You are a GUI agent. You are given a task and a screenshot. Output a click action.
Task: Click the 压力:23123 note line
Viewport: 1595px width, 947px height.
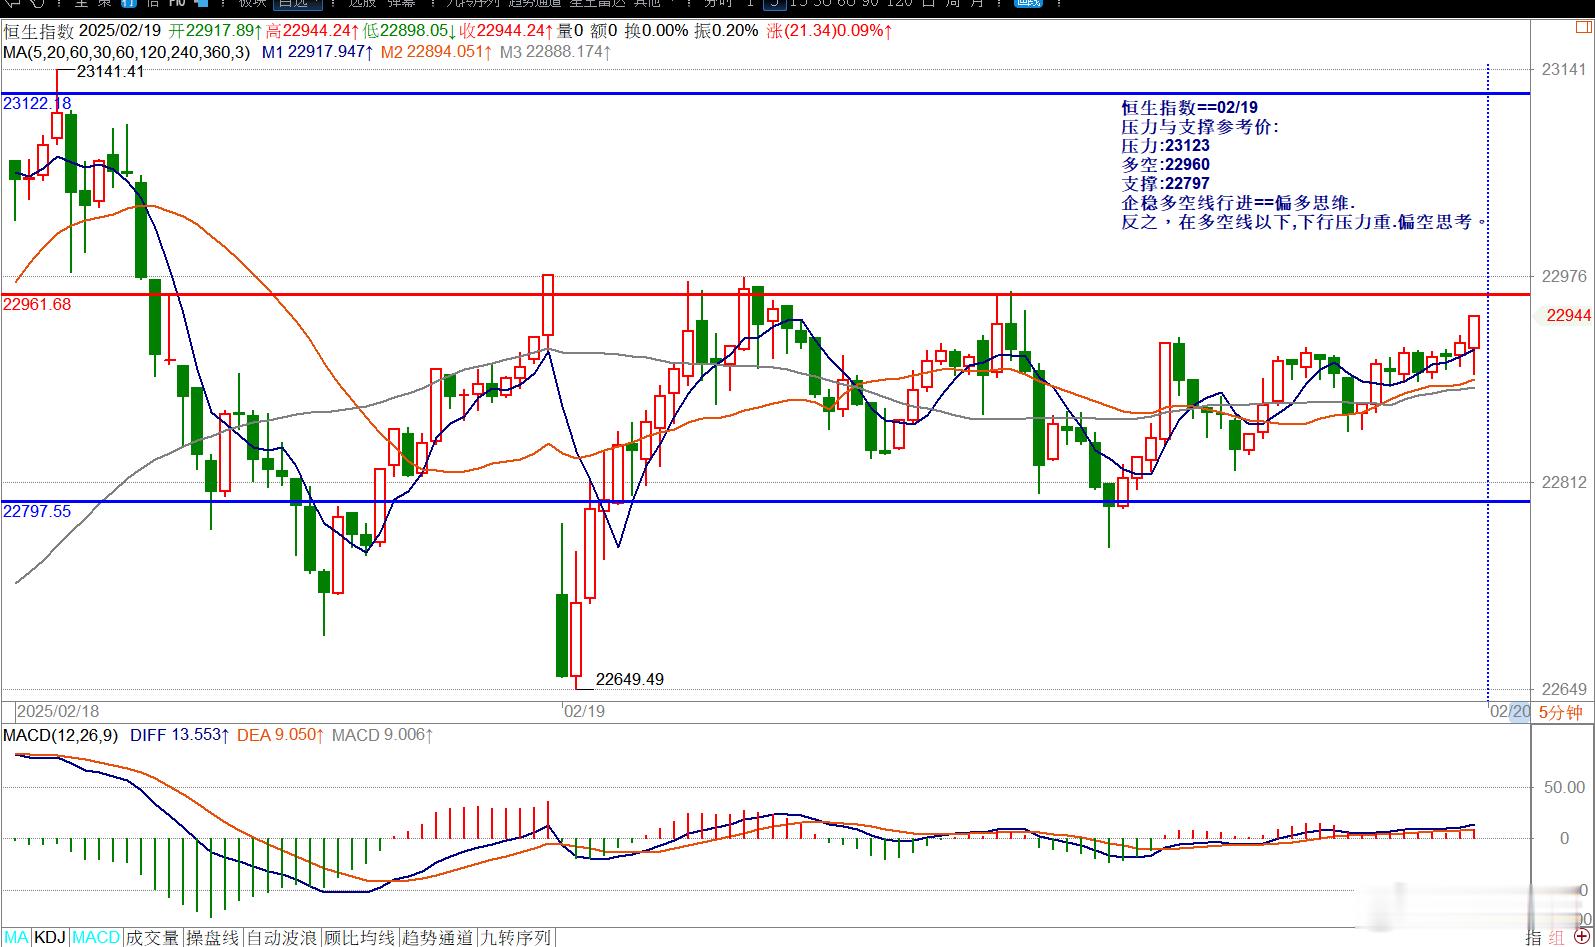coord(1165,146)
